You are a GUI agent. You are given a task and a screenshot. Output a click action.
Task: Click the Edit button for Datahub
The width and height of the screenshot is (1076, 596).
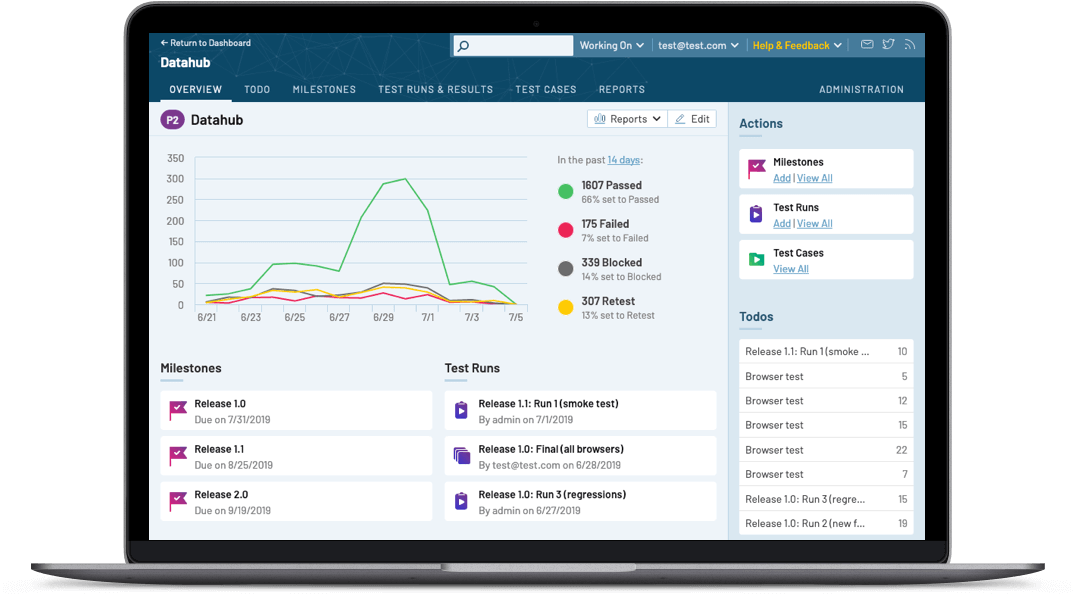[692, 119]
